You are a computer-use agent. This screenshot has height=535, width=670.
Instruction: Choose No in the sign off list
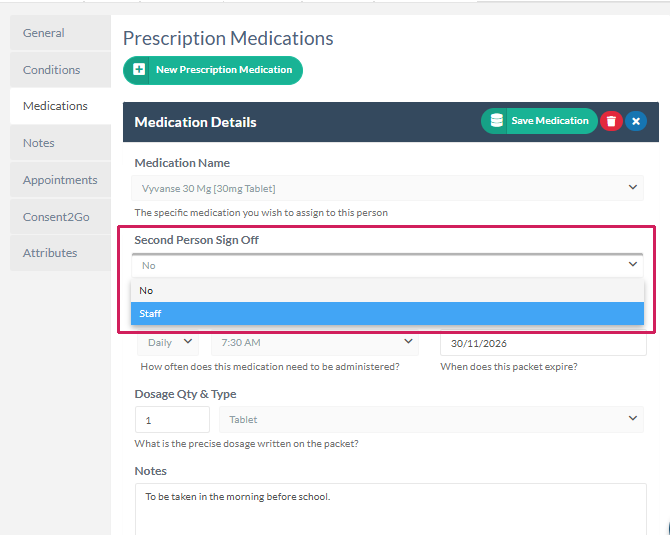pyautogui.click(x=387, y=290)
